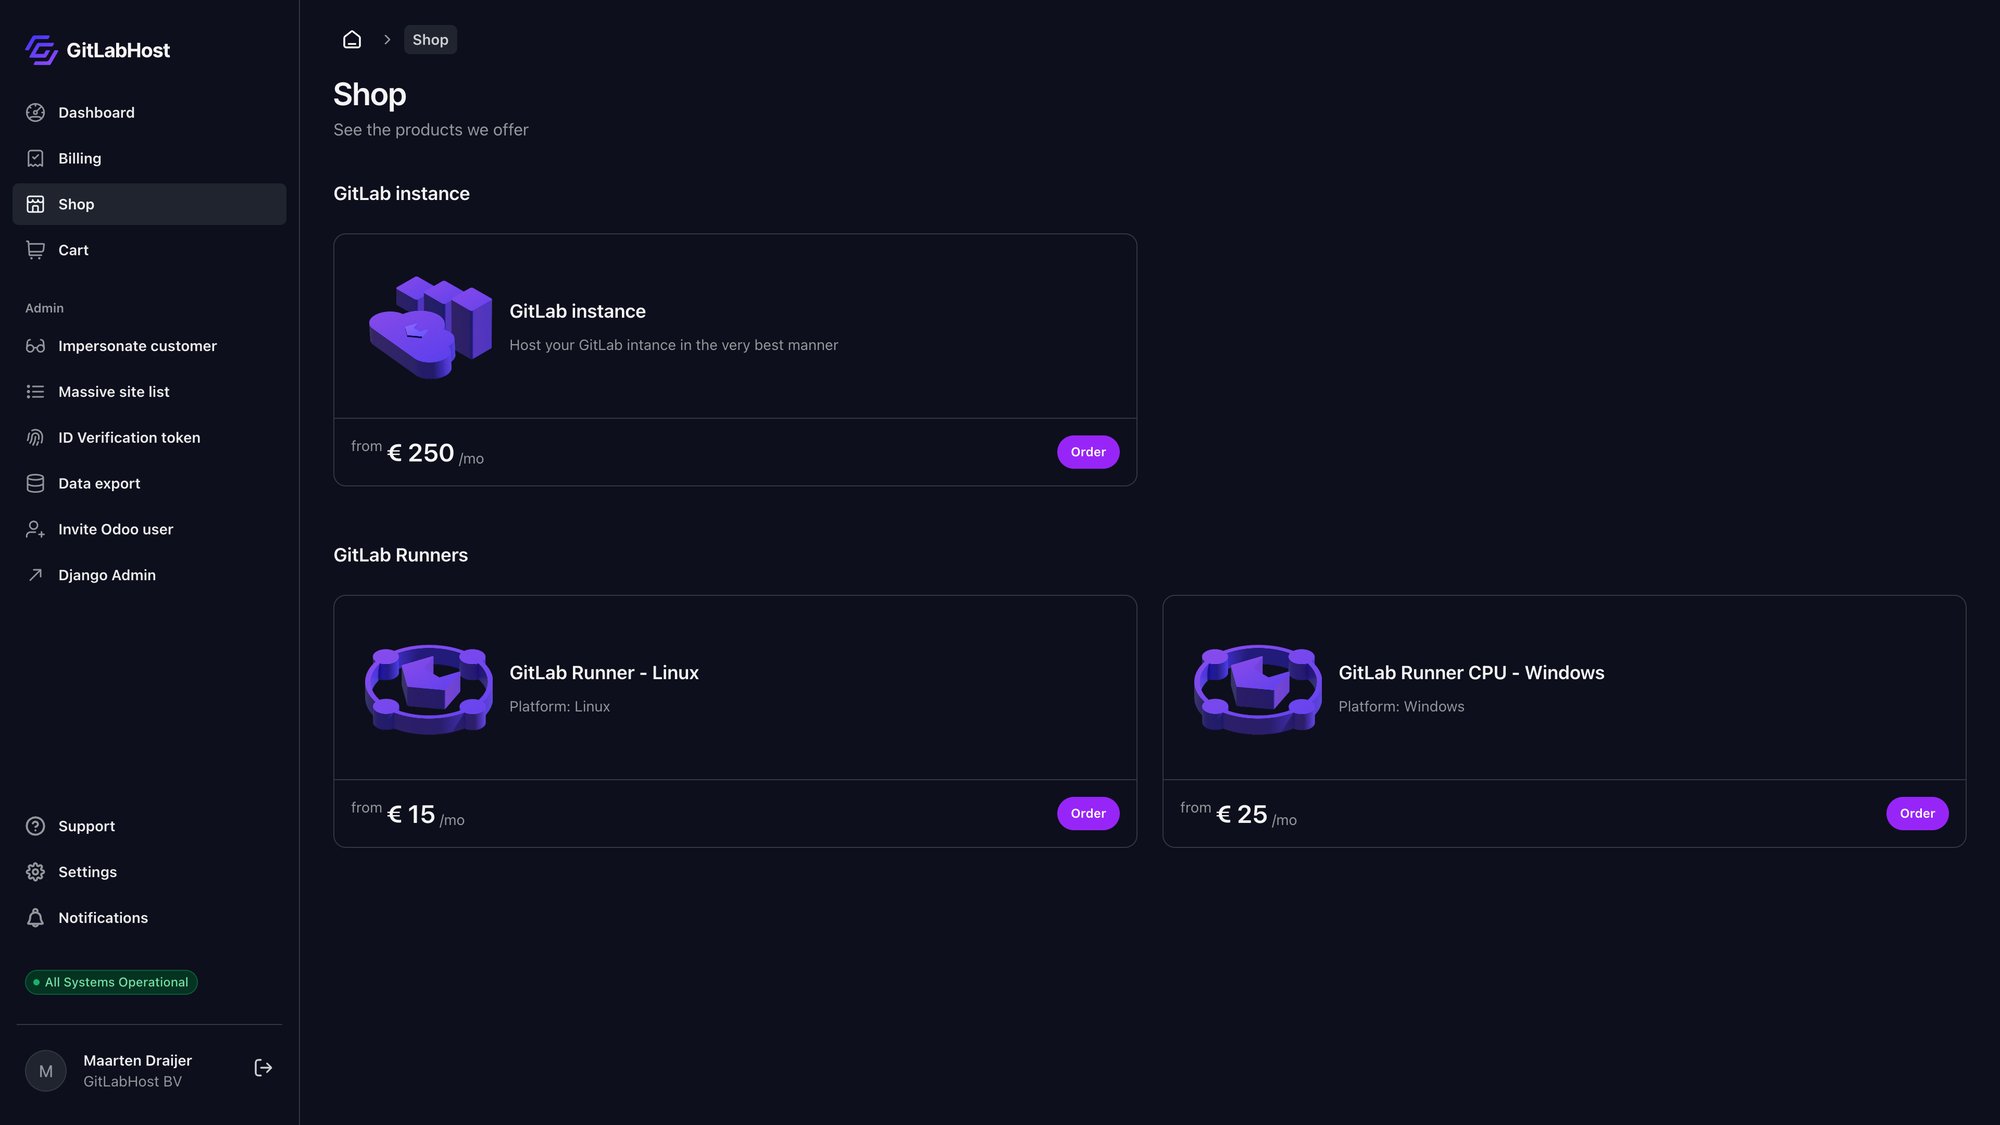The height and width of the screenshot is (1125, 2000).
Task: Click the Impersonate customer glasses icon
Action: (x=35, y=345)
